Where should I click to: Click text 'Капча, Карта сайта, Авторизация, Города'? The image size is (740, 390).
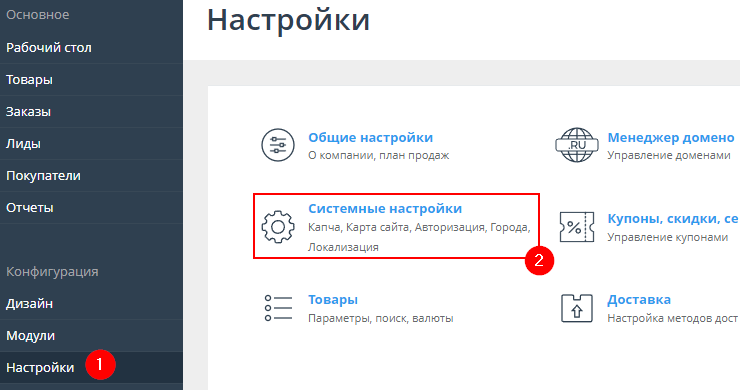click(419, 228)
